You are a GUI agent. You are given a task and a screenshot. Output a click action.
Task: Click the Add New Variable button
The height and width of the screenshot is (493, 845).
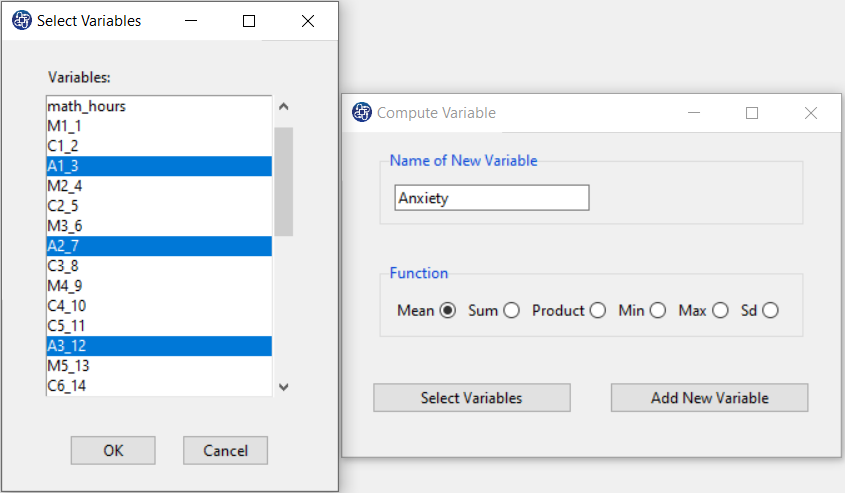[x=709, y=398]
